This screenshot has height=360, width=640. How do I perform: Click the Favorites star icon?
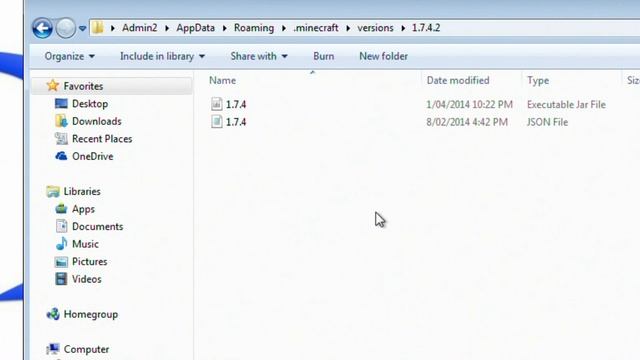53,85
